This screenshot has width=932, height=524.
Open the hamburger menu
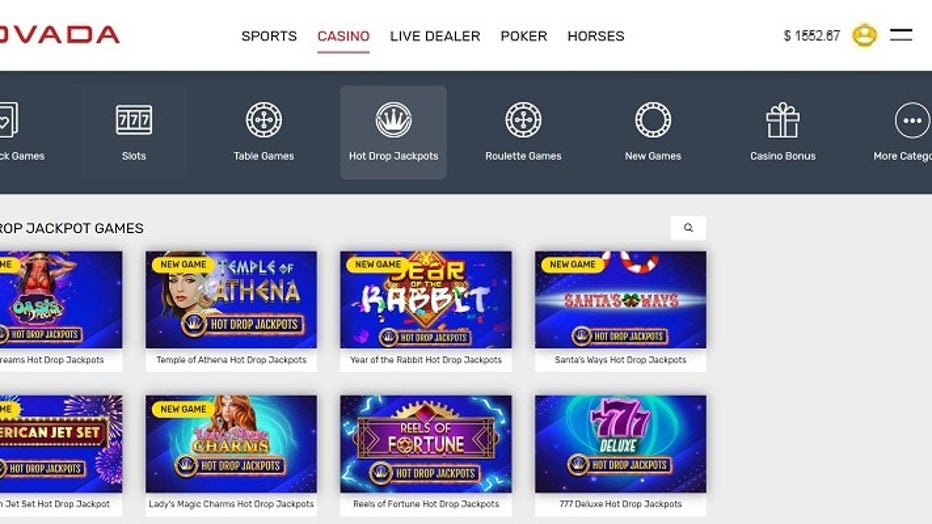(901, 35)
